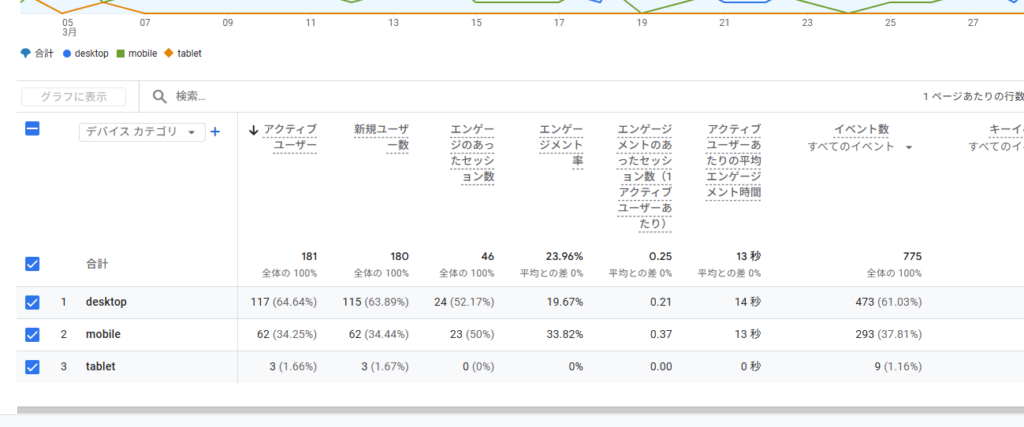
Task: Click the desktop legend blue dot
Action: [66, 53]
